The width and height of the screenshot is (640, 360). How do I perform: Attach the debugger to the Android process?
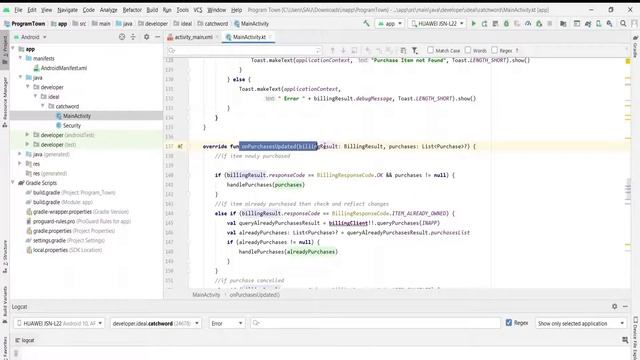539,24
